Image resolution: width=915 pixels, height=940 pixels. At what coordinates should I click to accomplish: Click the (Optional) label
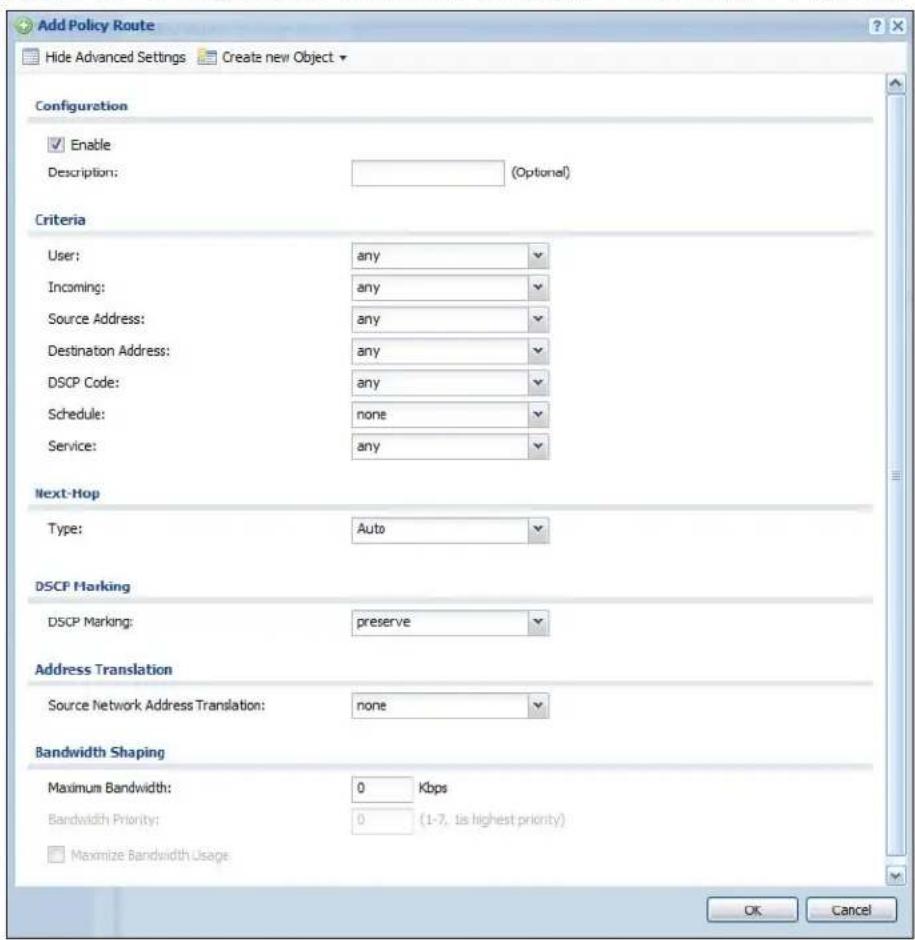click(x=540, y=173)
